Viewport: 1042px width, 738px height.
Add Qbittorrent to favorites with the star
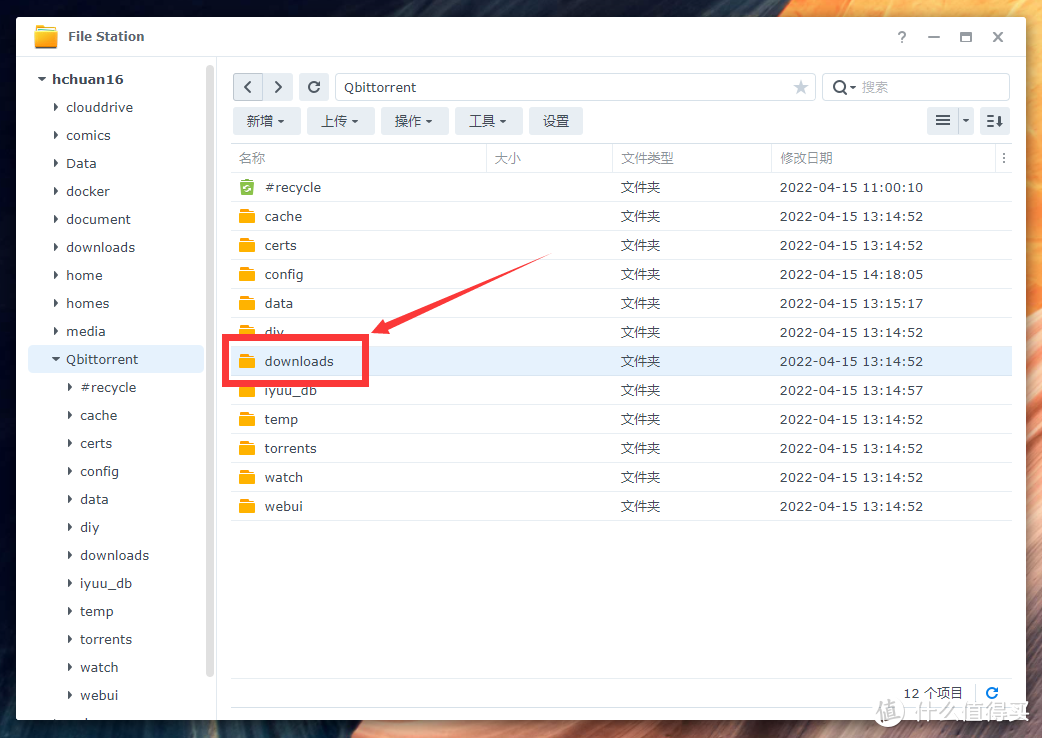[x=801, y=87]
